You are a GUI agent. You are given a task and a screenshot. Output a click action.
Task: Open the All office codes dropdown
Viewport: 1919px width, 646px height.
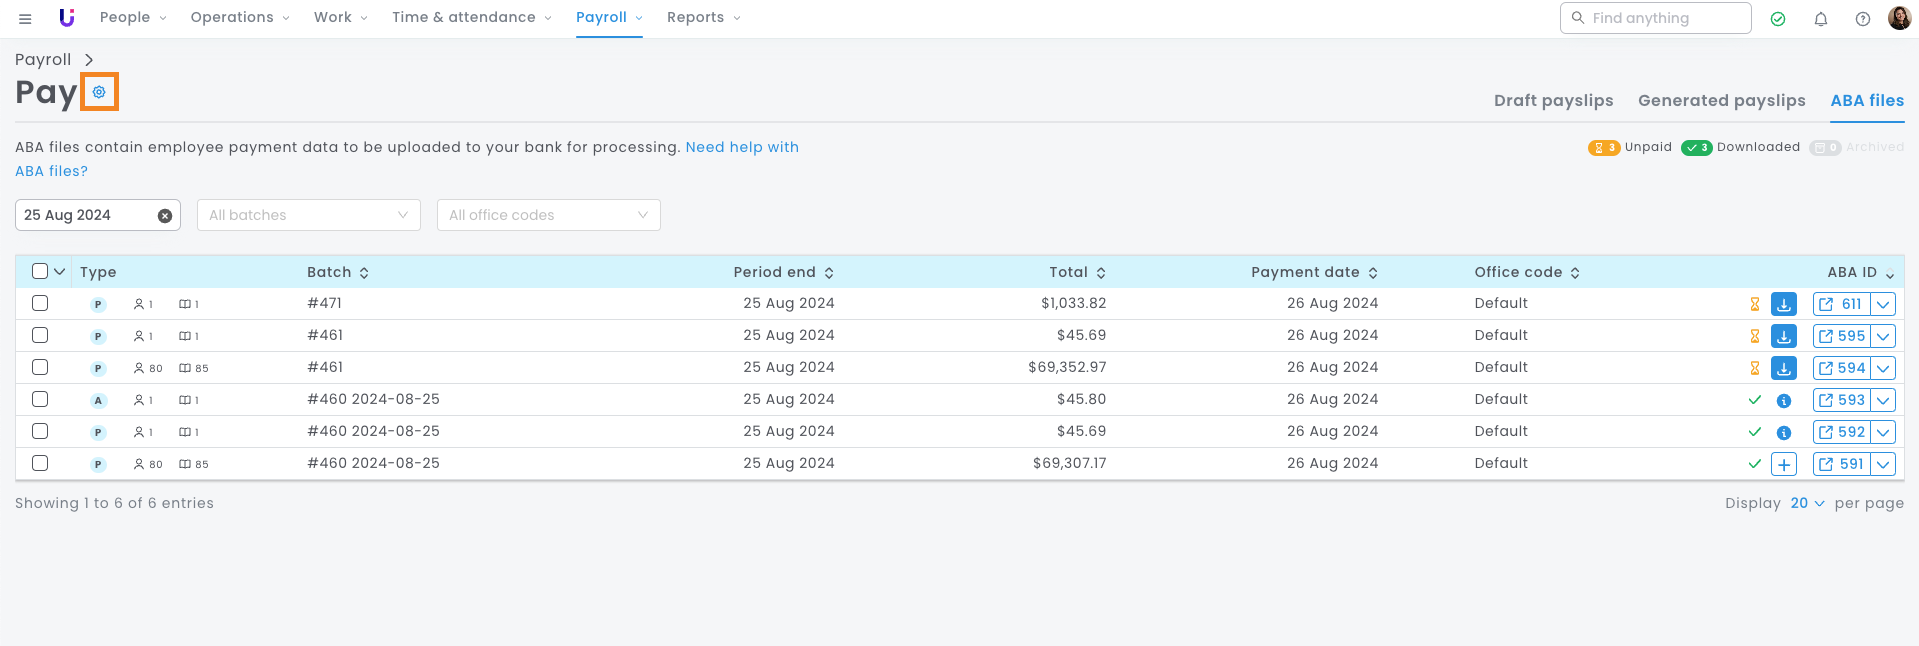(548, 215)
